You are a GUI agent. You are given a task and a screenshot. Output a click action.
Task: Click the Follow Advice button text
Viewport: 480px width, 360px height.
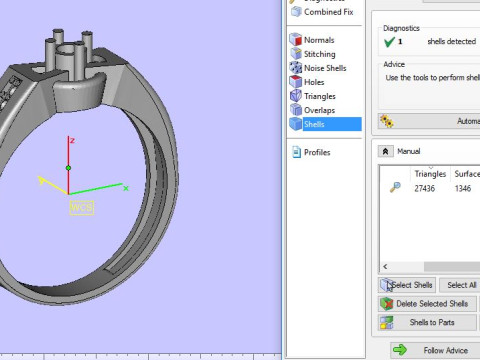(446, 350)
